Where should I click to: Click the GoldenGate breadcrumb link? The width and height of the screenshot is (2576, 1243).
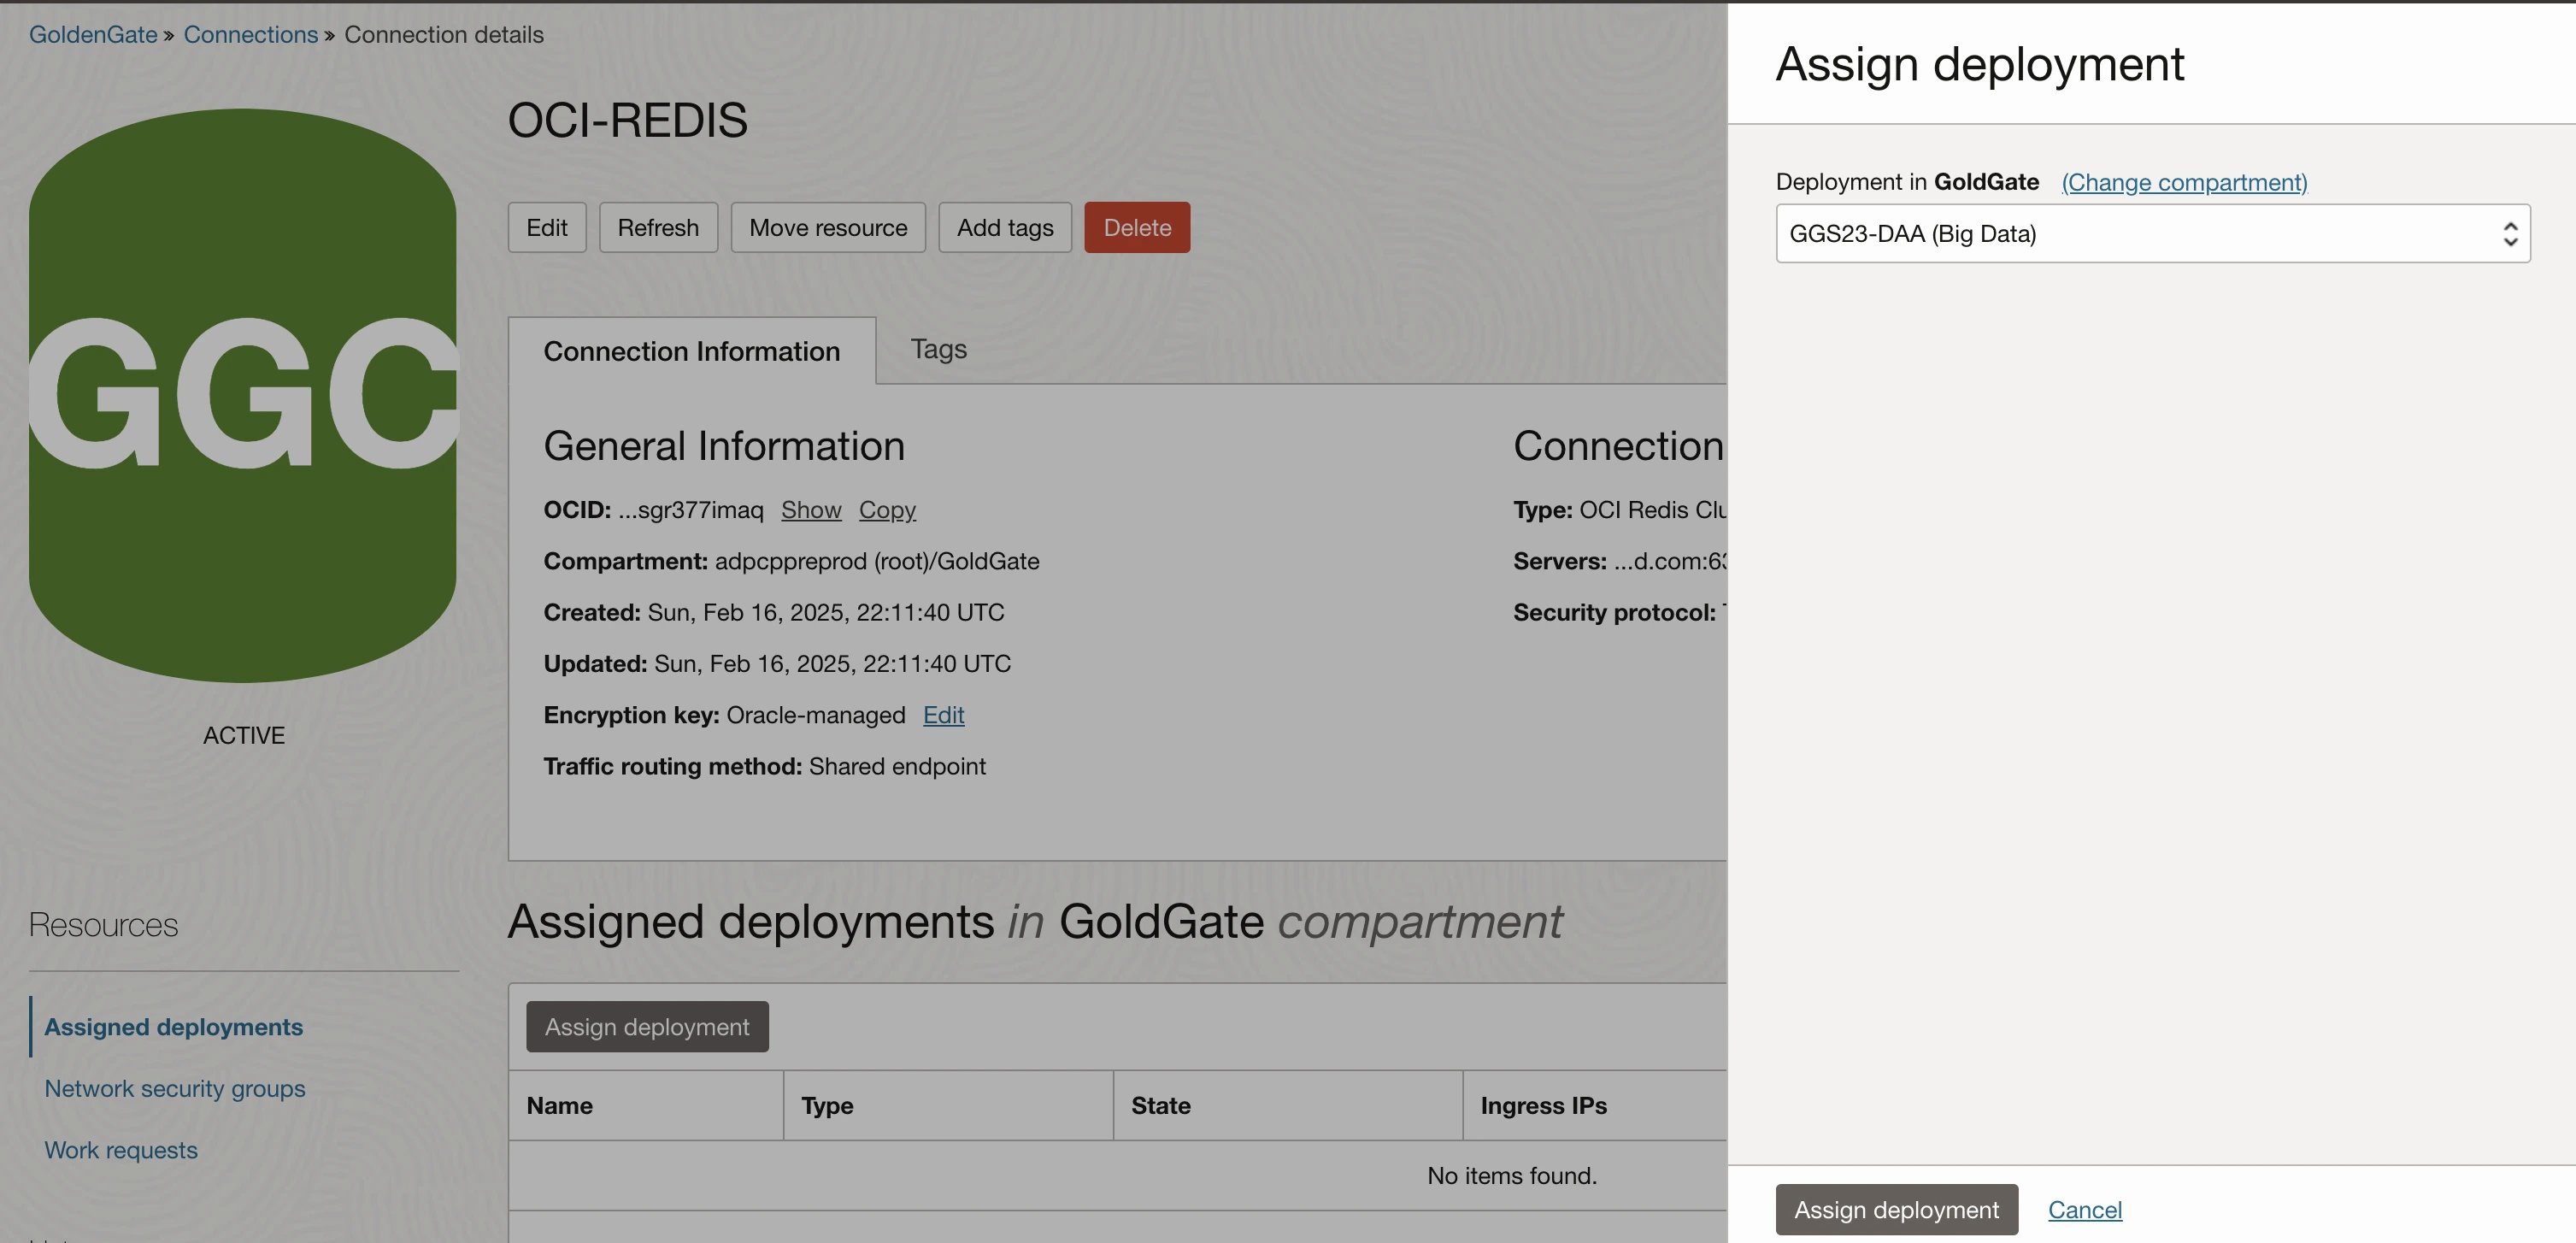pyautogui.click(x=92, y=34)
